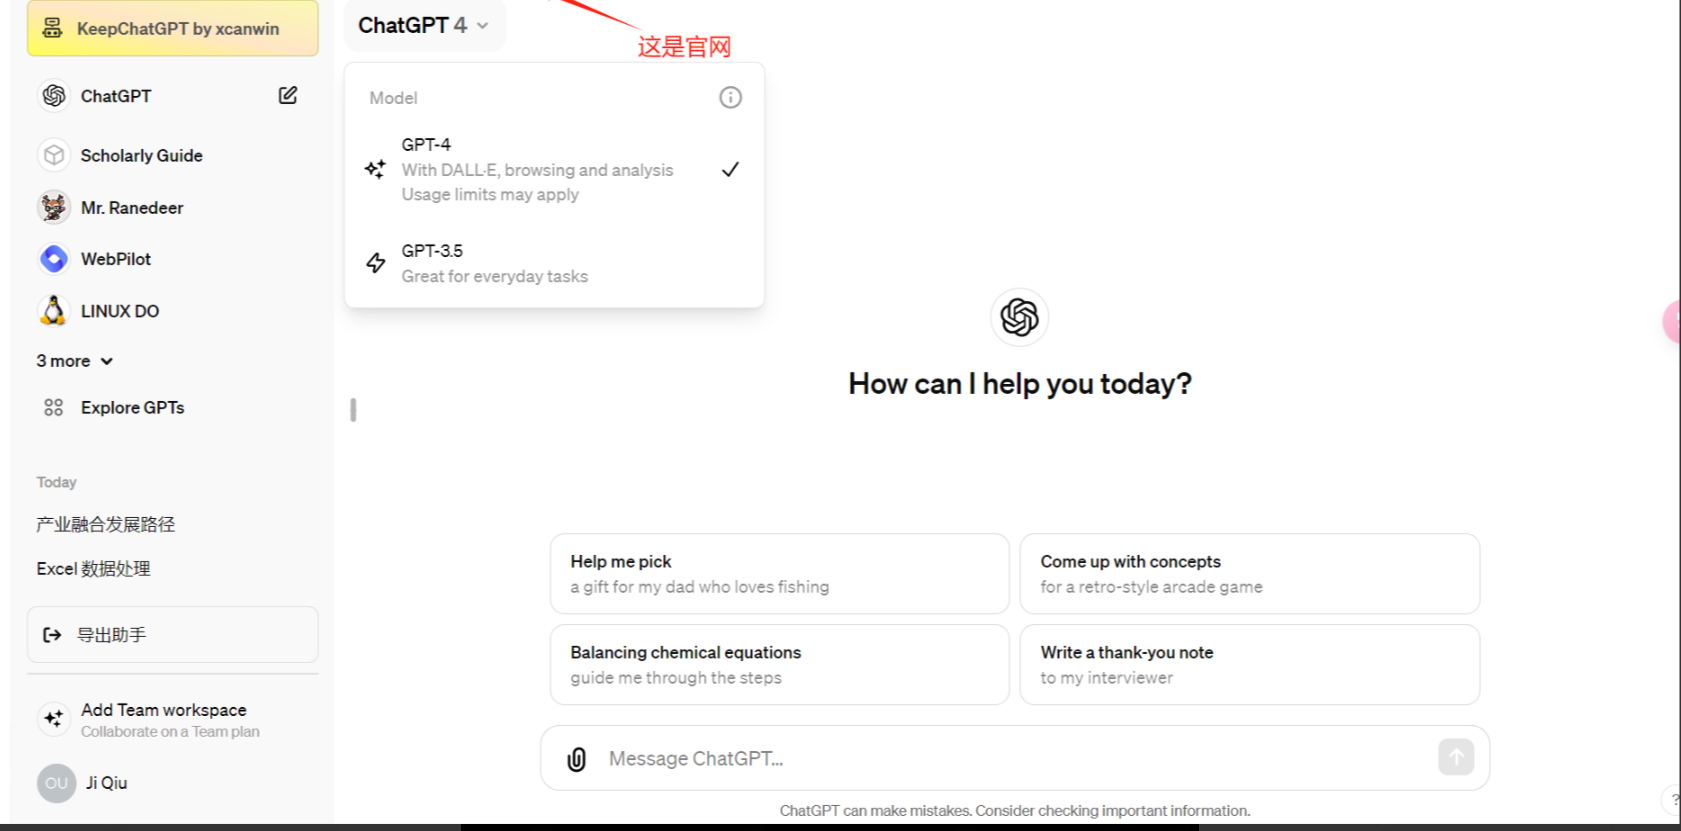Choose Balancing chemical equations suggestion

[x=779, y=665]
